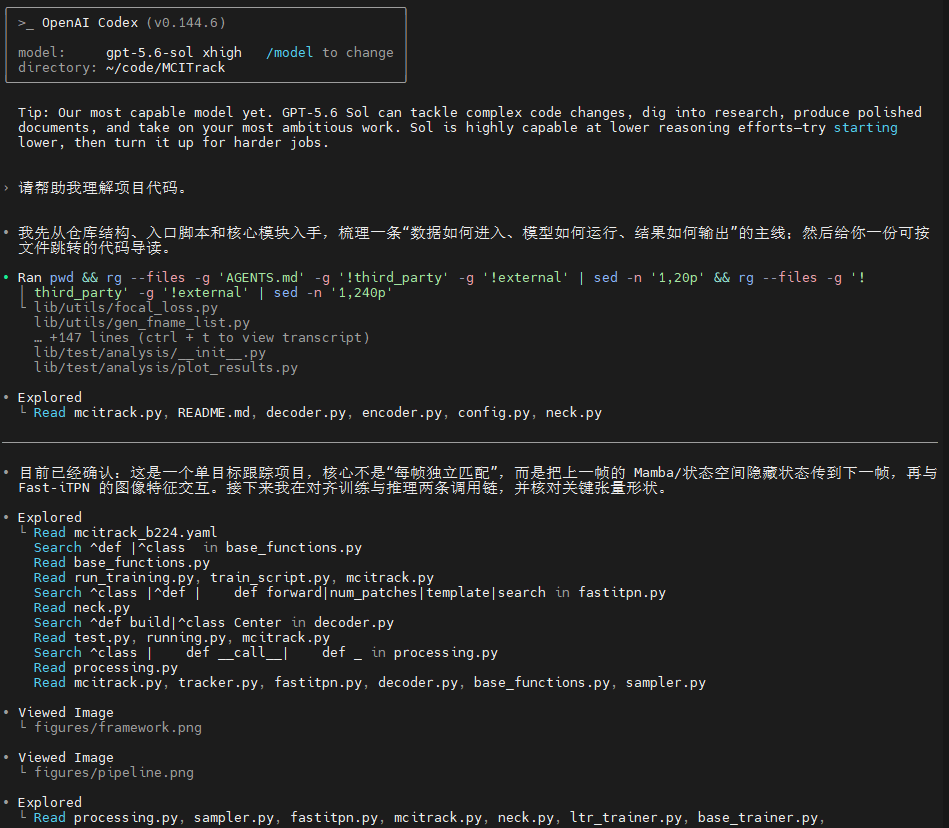Screen dimensions: 949x828
Task: Click the file lib/utils/focal_loss.py
Action: pyautogui.click(x=126, y=307)
